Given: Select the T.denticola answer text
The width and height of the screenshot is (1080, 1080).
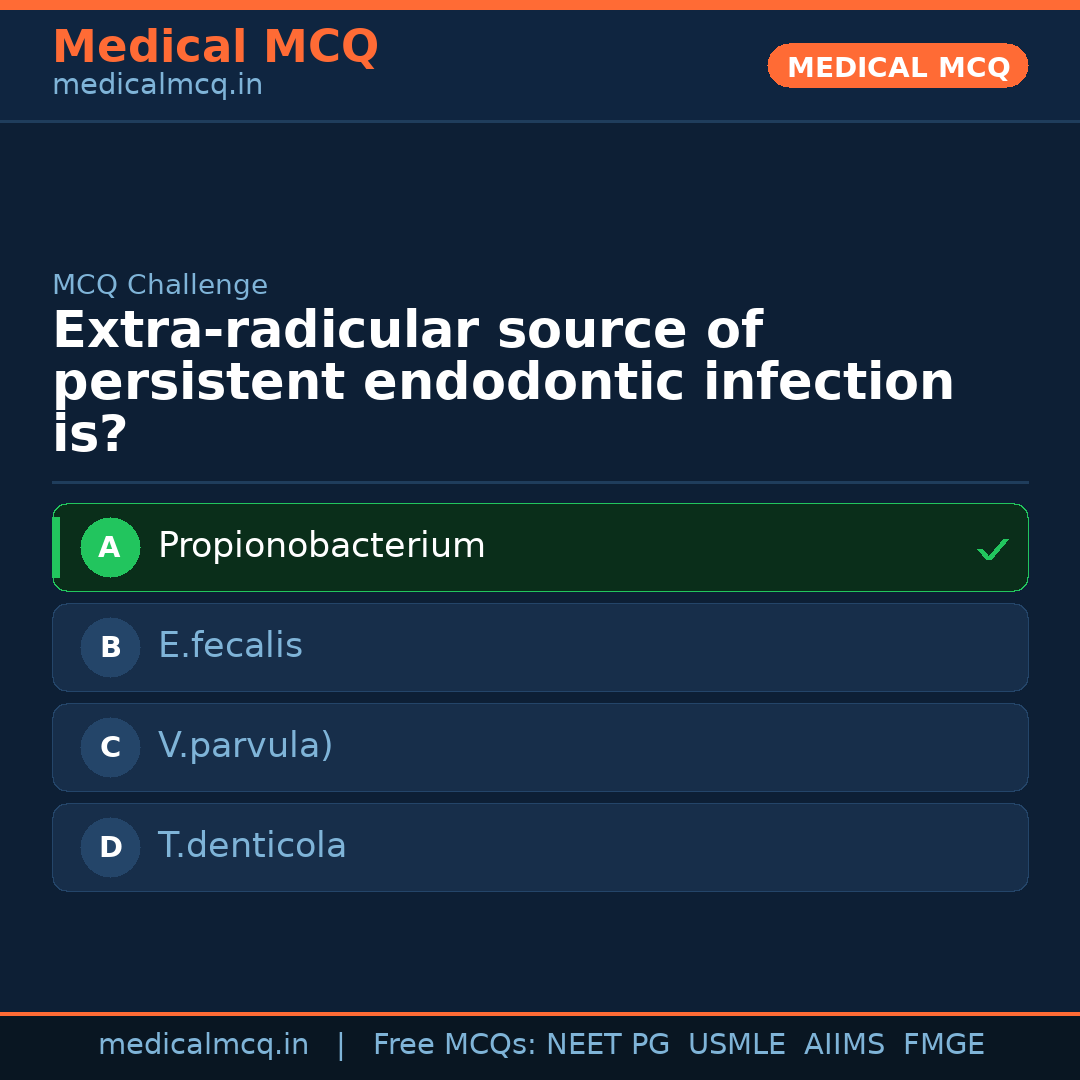Looking at the screenshot, I should click(x=252, y=846).
